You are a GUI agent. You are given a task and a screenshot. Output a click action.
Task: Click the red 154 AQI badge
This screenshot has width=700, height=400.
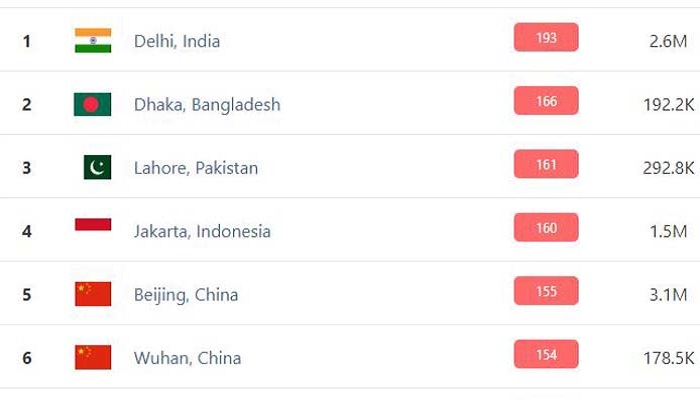546,354
